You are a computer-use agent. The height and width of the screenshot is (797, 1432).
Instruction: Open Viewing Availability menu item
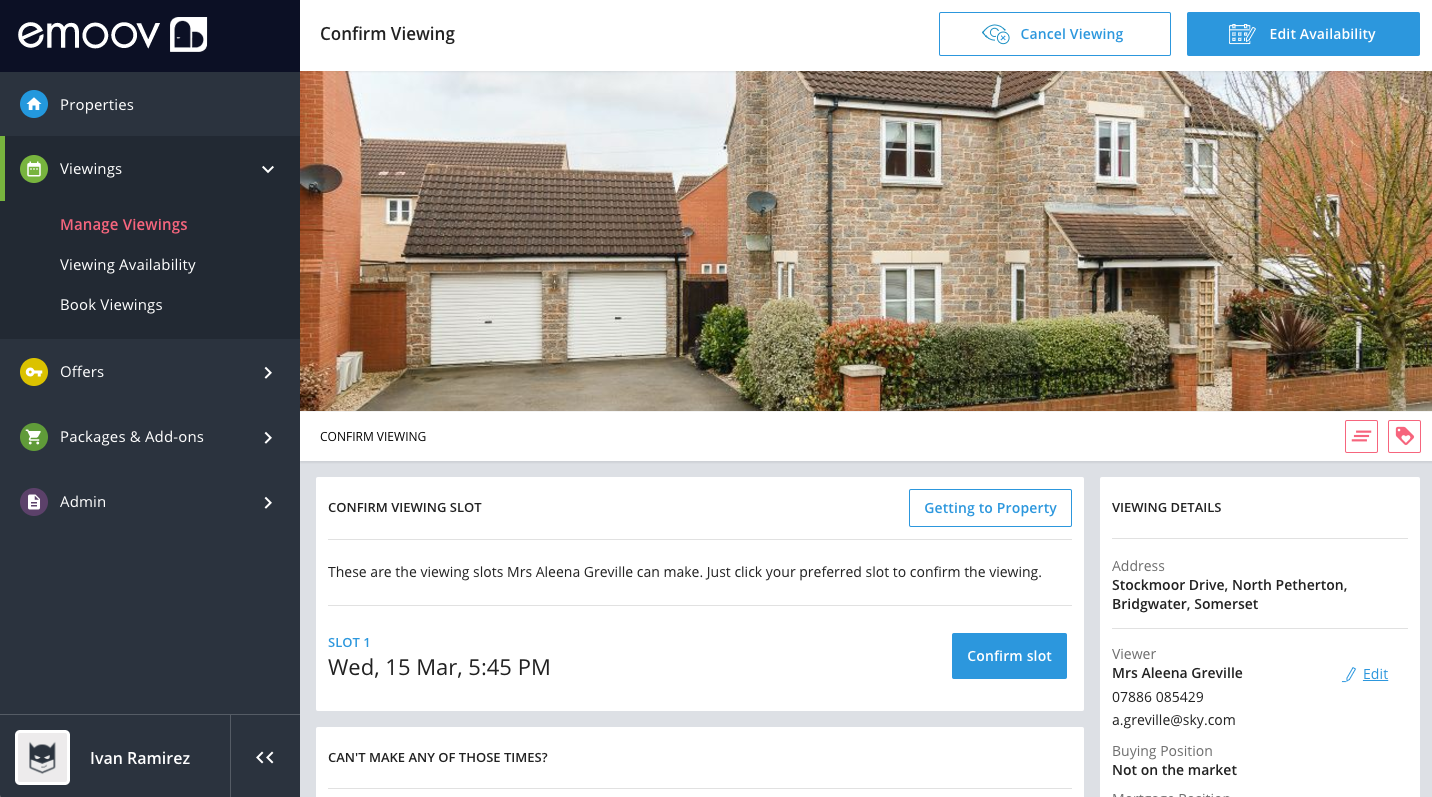coord(128,265)
